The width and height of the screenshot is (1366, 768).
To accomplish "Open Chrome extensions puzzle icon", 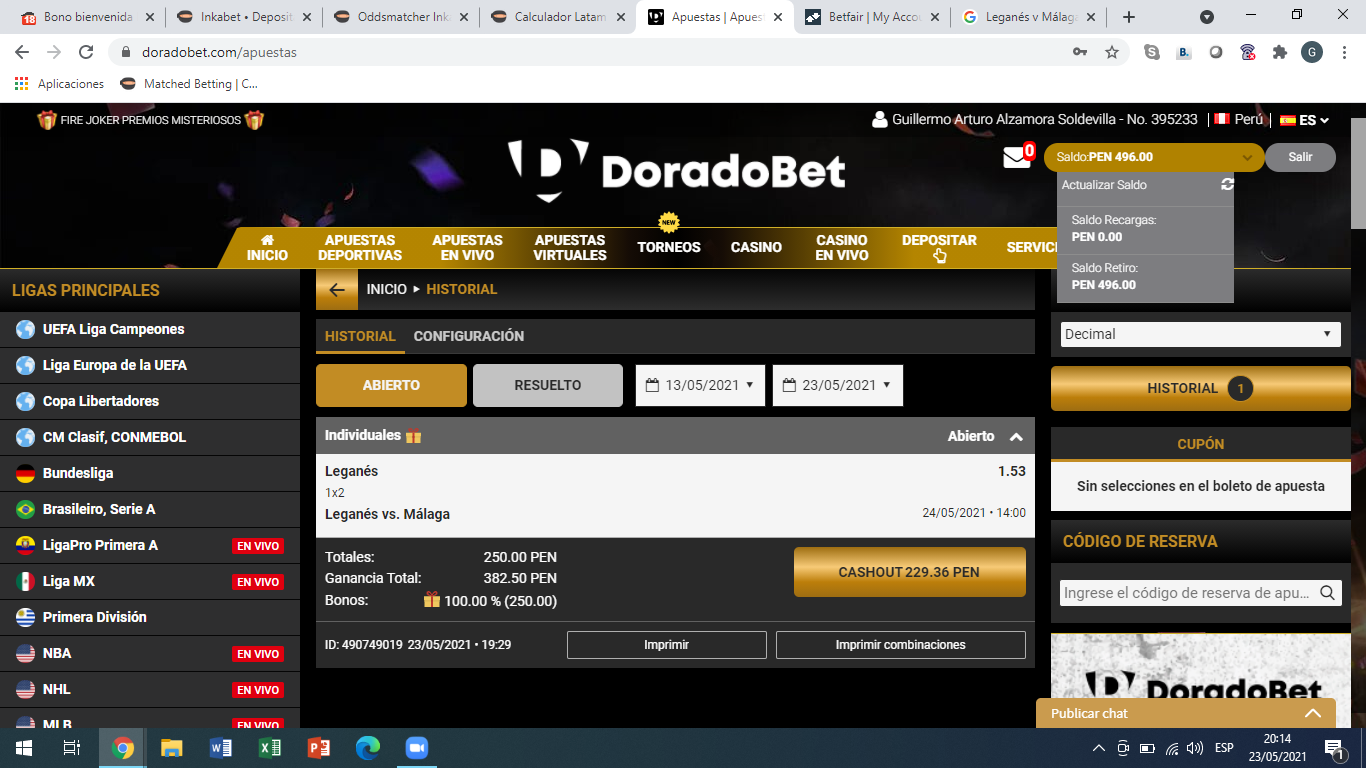I will click(x=1280, y=52).
